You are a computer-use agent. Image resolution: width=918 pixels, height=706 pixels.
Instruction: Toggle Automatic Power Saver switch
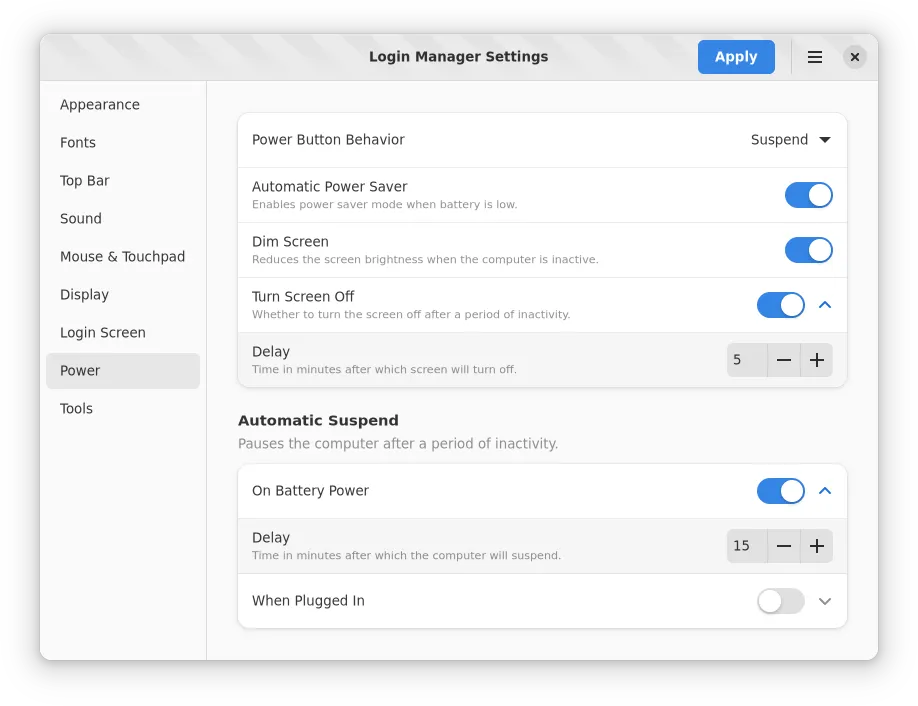[808, 195]
